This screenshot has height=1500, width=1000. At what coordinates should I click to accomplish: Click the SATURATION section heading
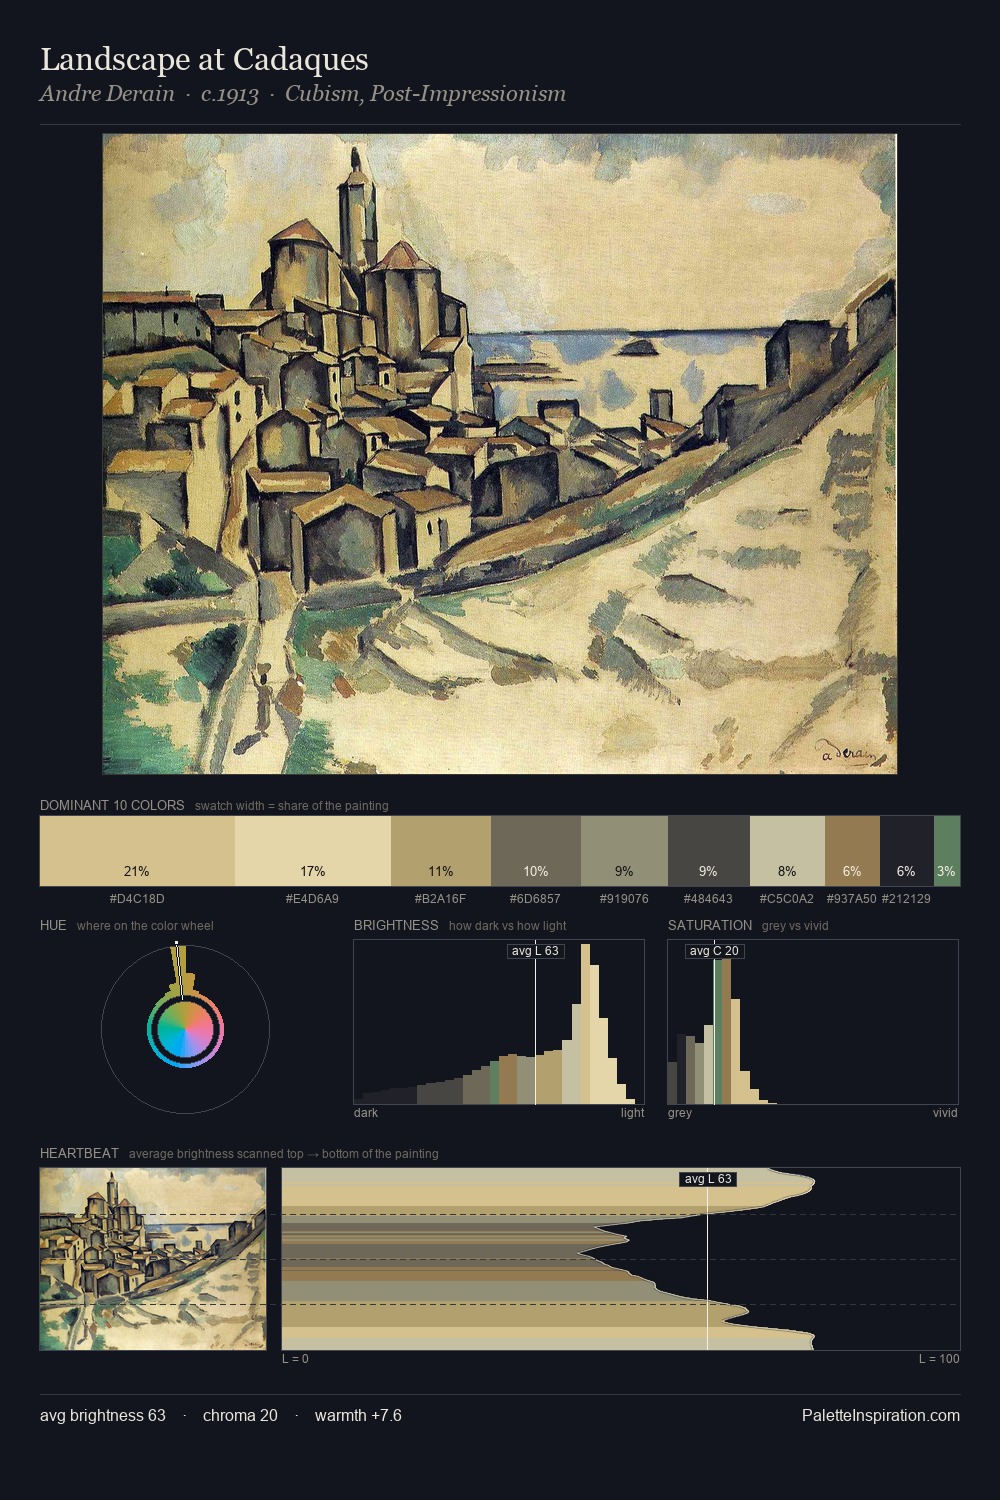click(710, 925)
